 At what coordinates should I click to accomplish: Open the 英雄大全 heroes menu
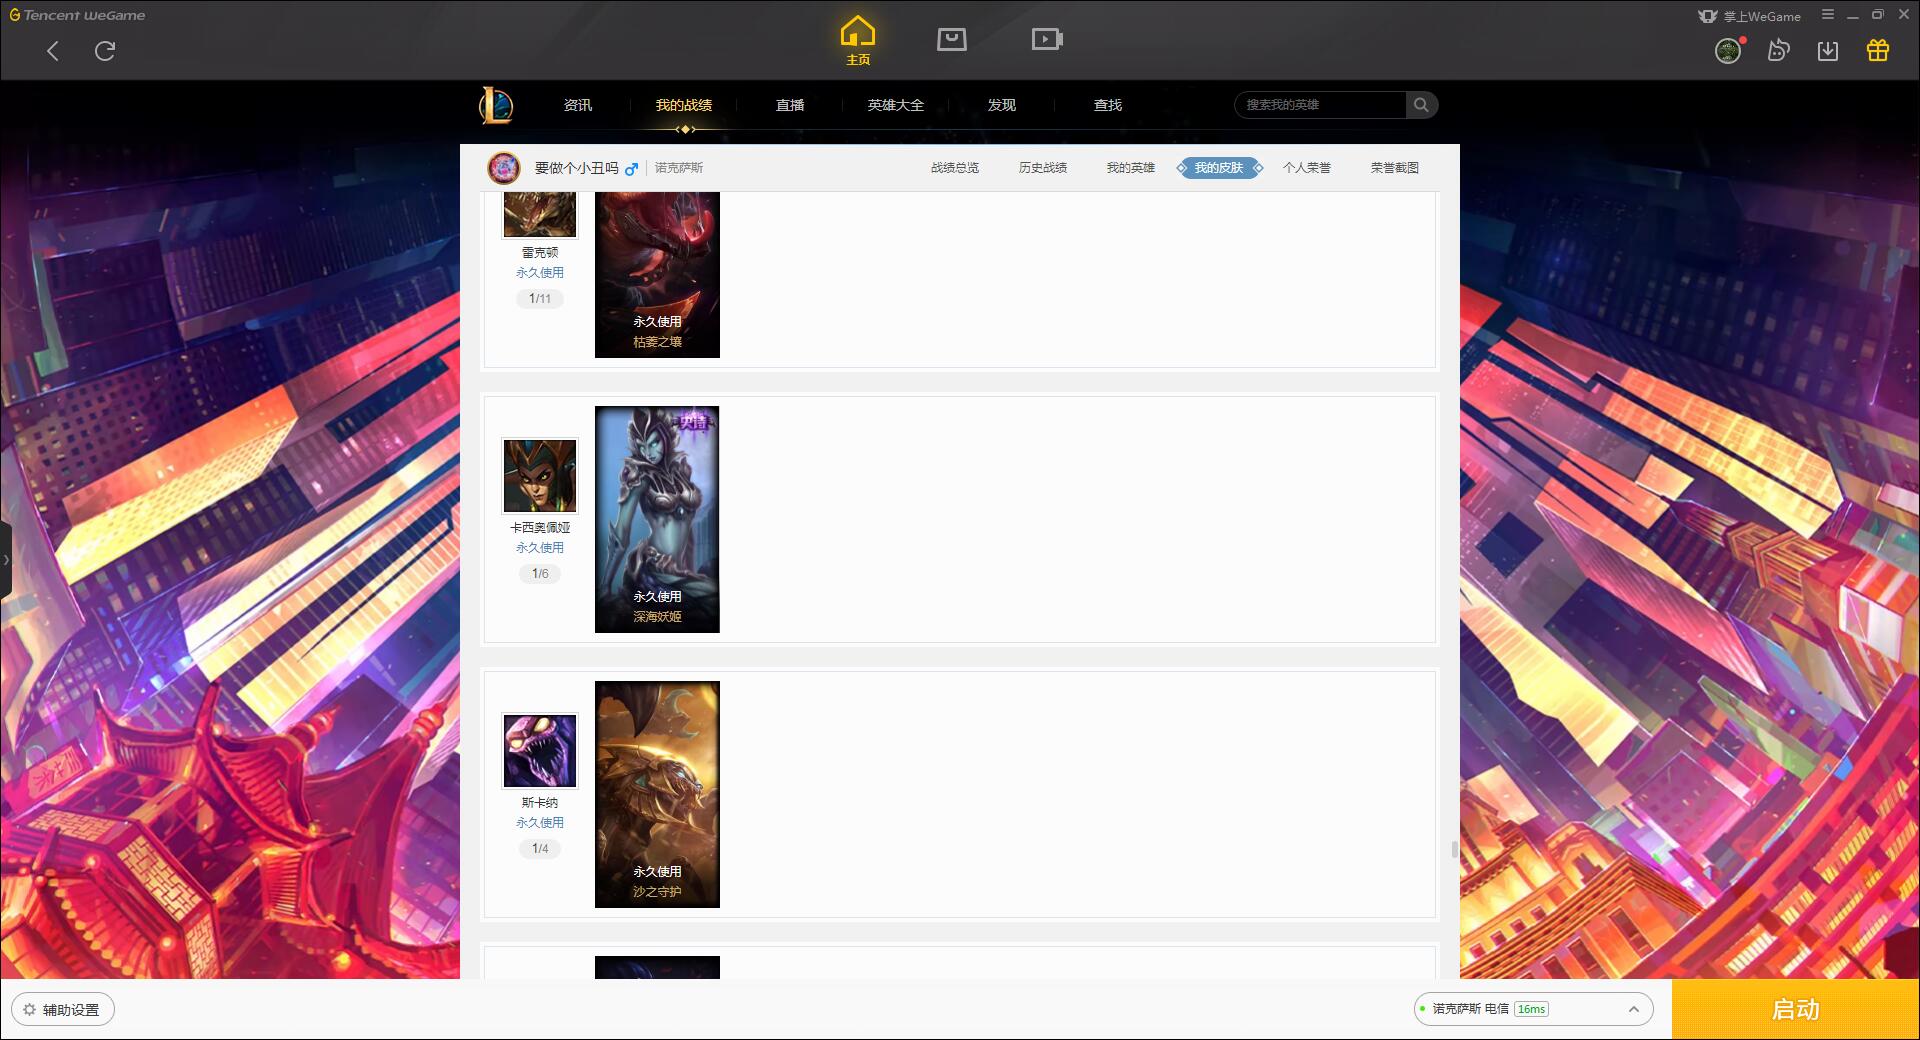coord(896,105)
